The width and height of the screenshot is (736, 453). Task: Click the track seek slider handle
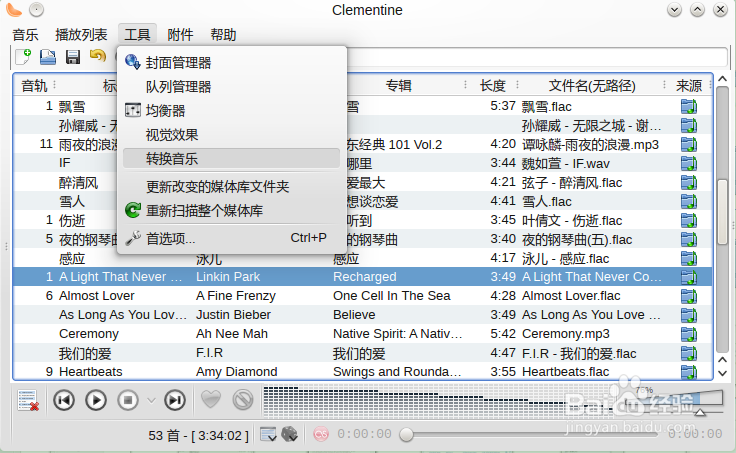pyautogui.click(x=406, y=434)
